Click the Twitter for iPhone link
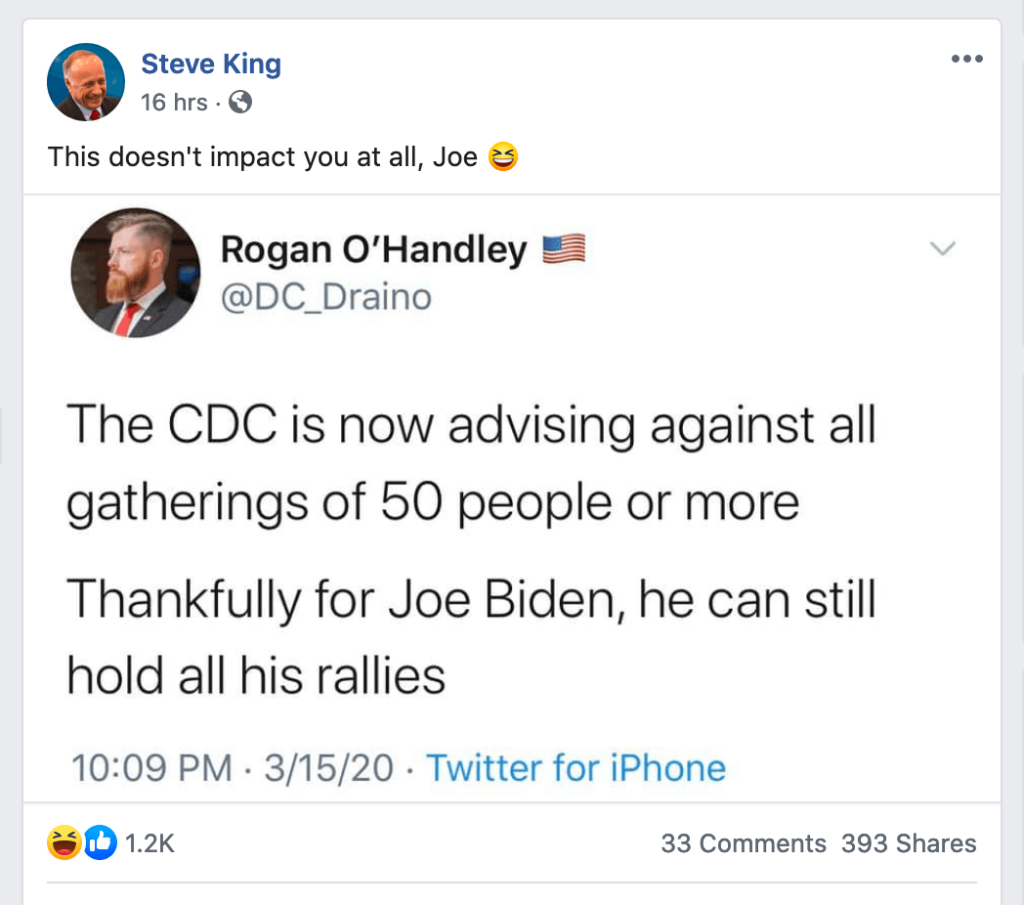The image size is (1024, 905). pos(576,768)
